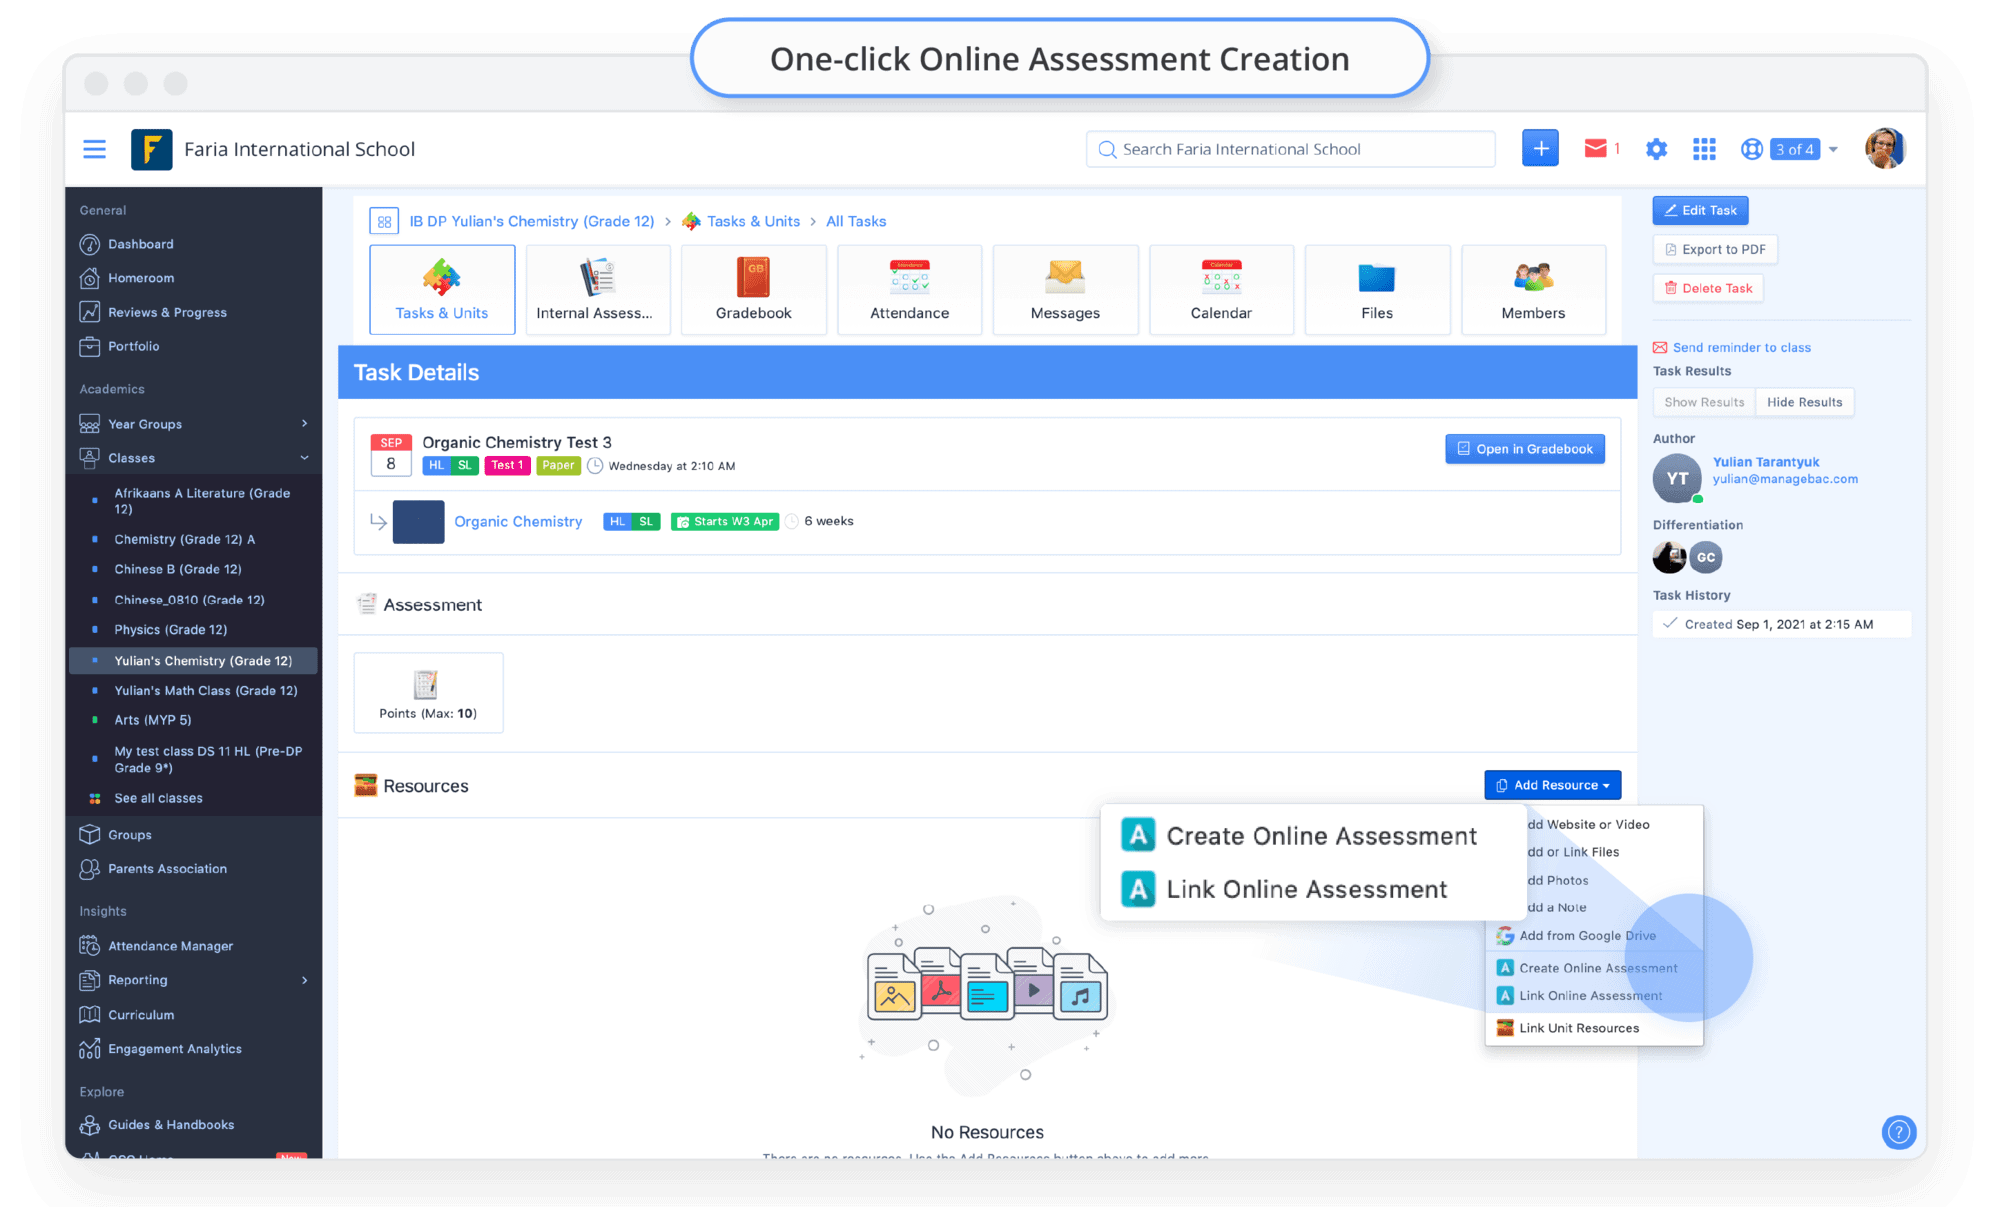Open Dashboard in the sidebar
The width and height of the screenshot is (2000, 1207).
(140, 244)
